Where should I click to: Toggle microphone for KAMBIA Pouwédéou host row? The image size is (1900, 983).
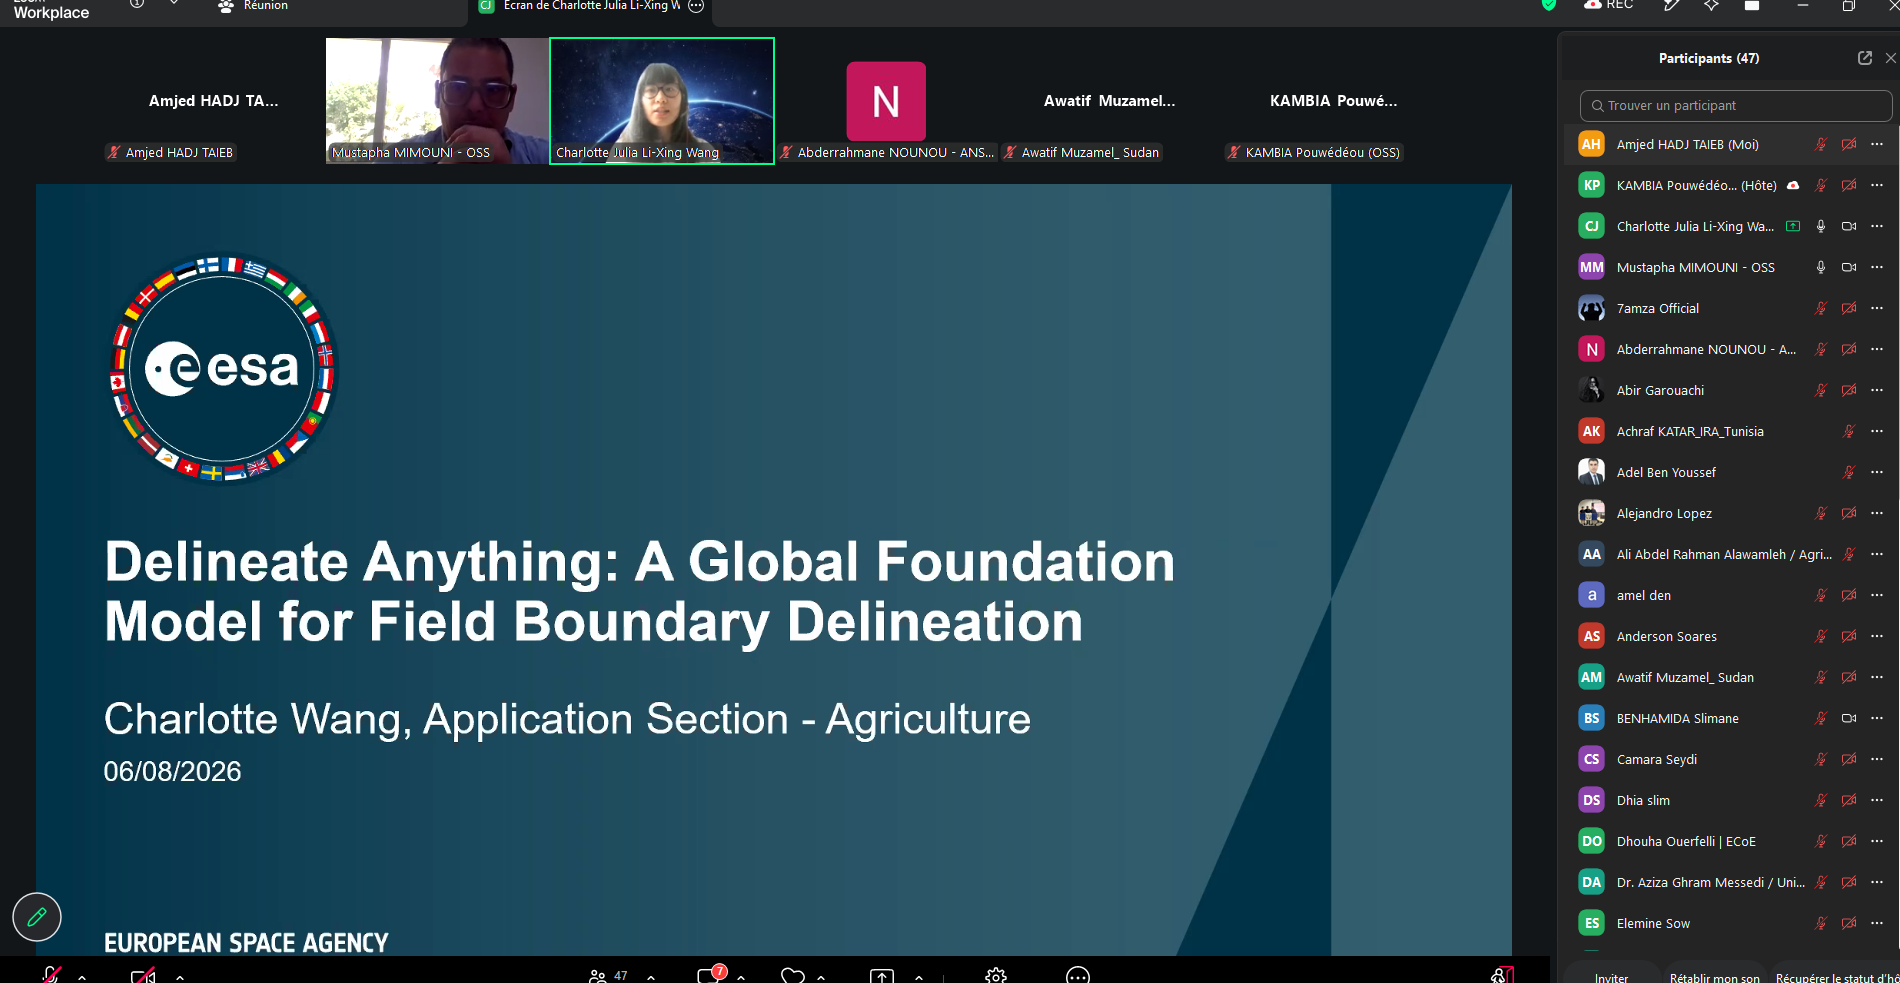click(x=1821, y=185)
